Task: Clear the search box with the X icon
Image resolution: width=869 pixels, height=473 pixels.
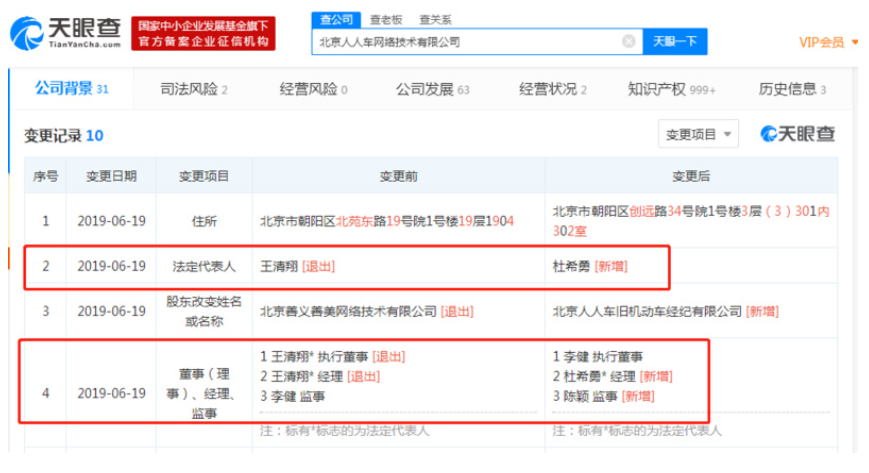Action: [628, 42]
